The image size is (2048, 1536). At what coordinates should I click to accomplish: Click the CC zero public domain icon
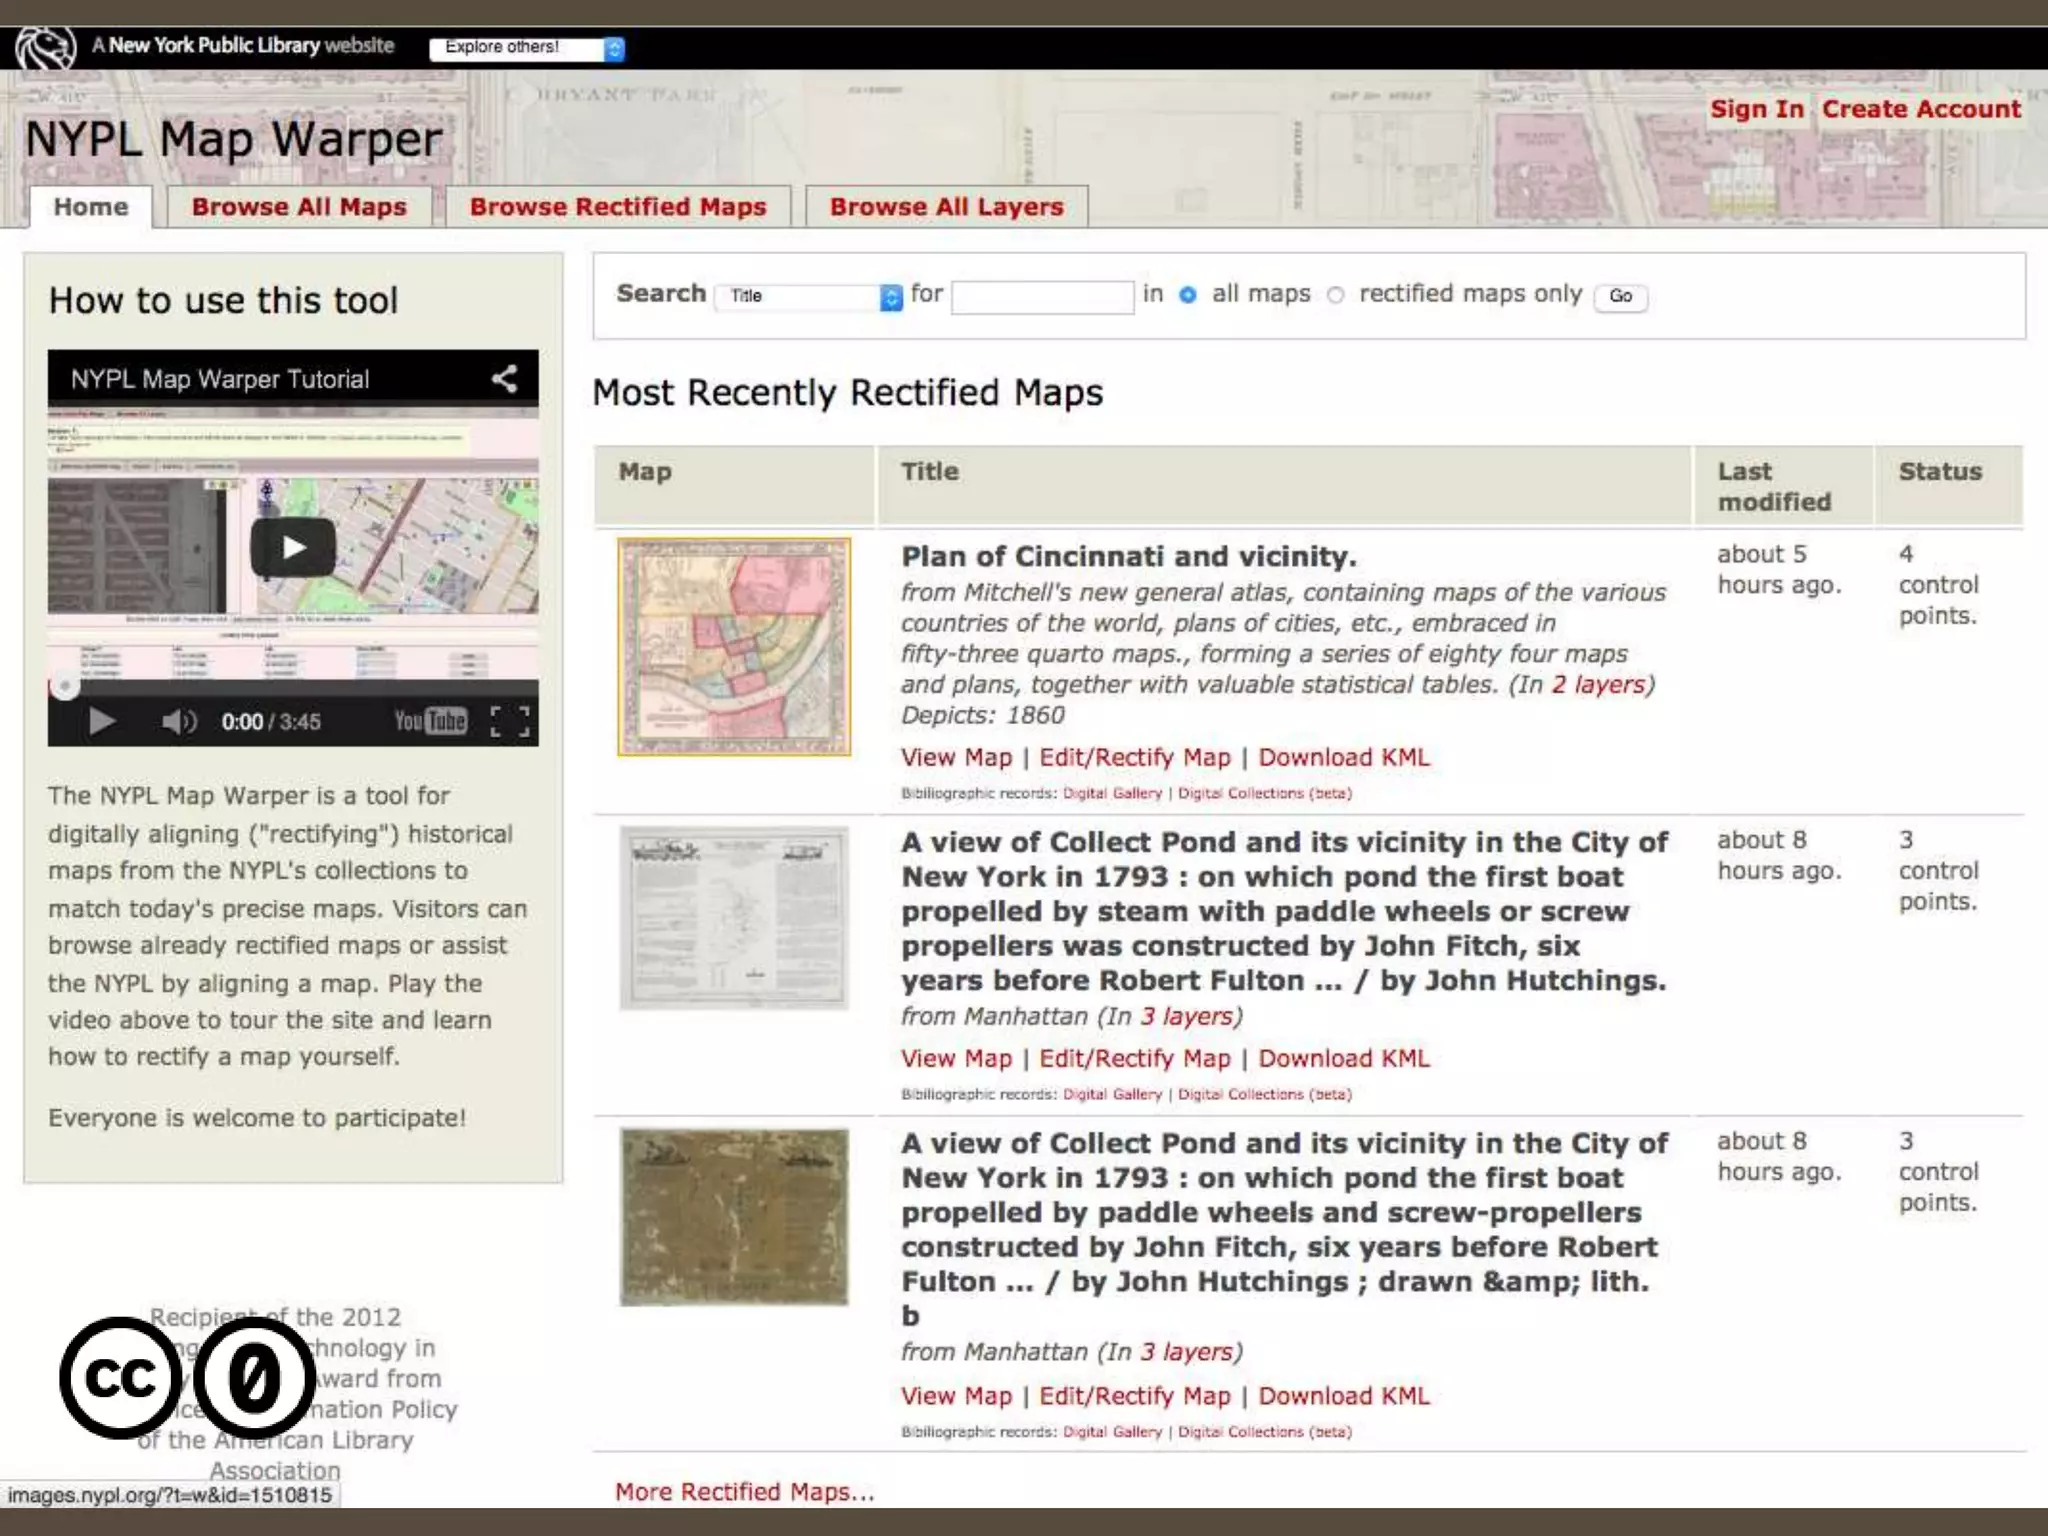pos(254,1377)
